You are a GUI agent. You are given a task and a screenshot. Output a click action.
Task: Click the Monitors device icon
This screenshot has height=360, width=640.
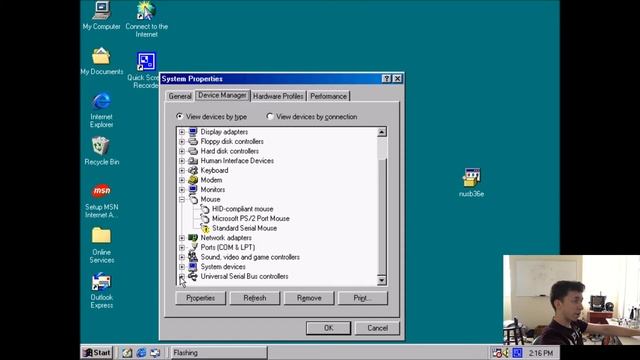(193, 189)
